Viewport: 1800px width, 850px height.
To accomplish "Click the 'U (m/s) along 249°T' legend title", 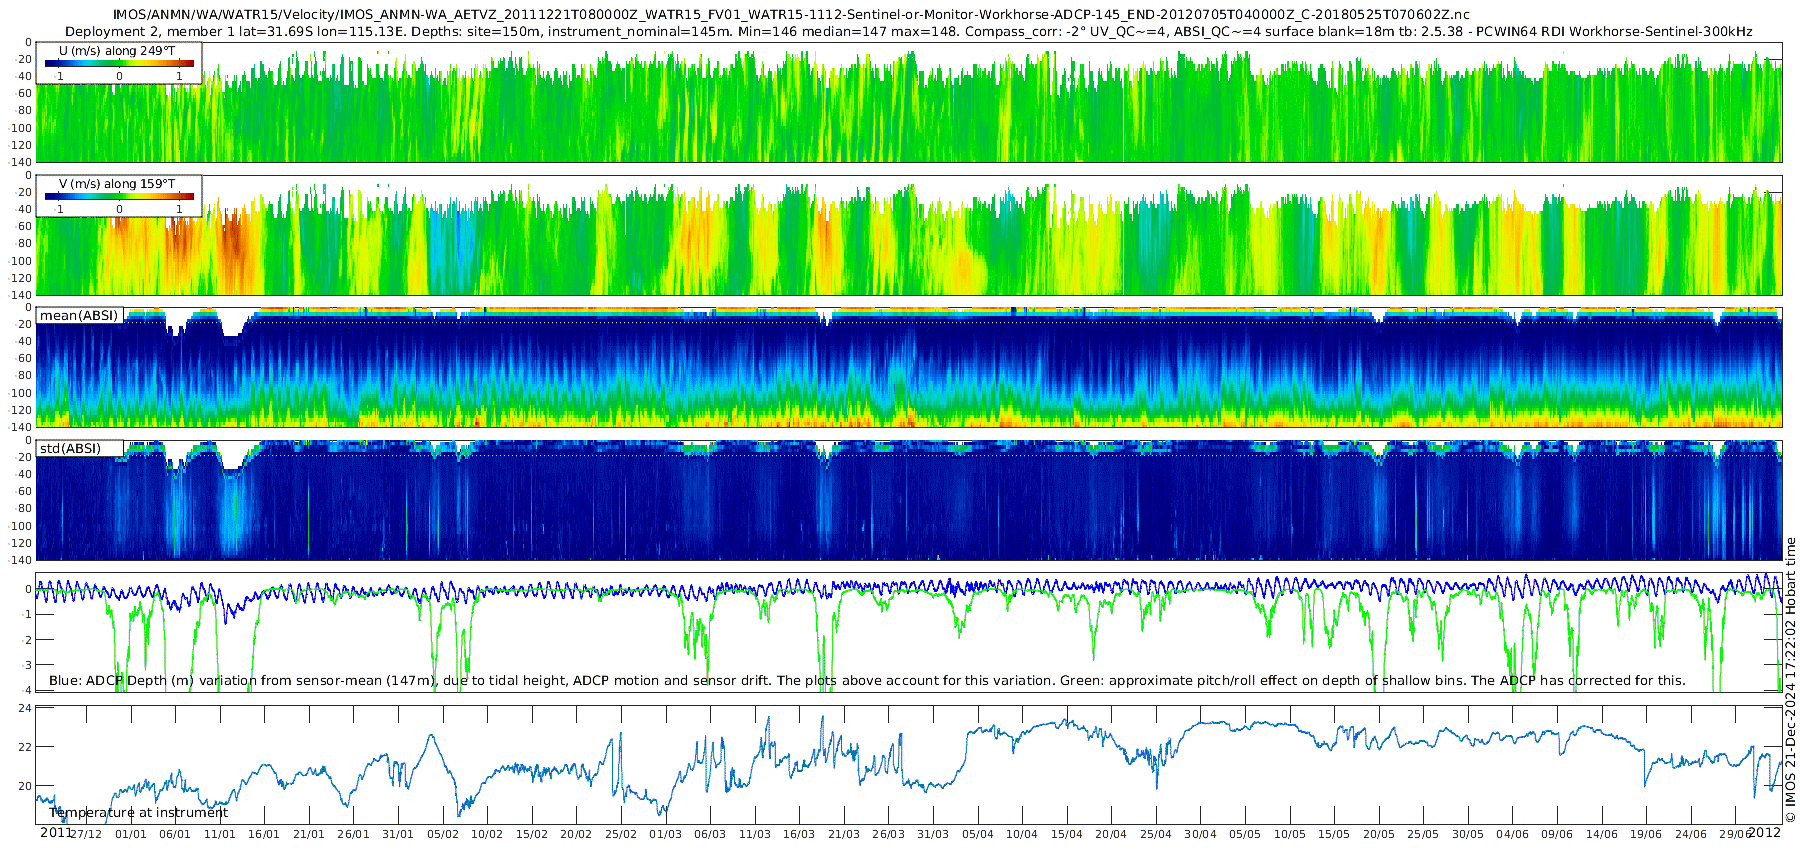I will click(117, 50).
